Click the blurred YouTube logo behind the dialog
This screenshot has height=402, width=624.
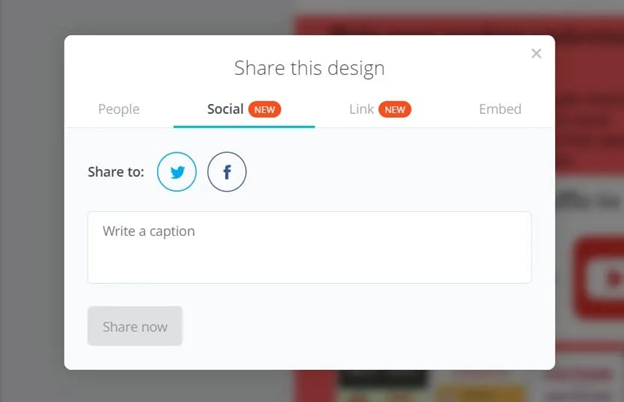(599, 278)
